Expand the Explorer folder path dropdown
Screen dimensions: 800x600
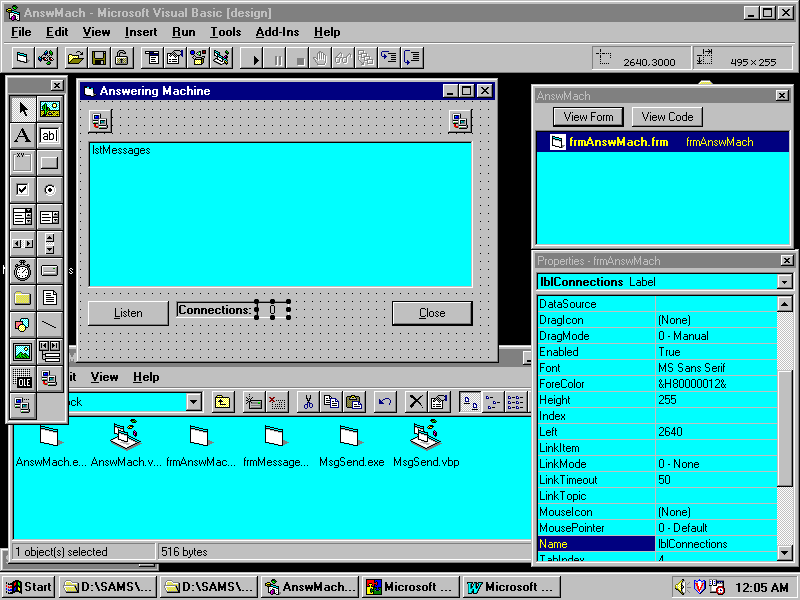click(194, 402)
